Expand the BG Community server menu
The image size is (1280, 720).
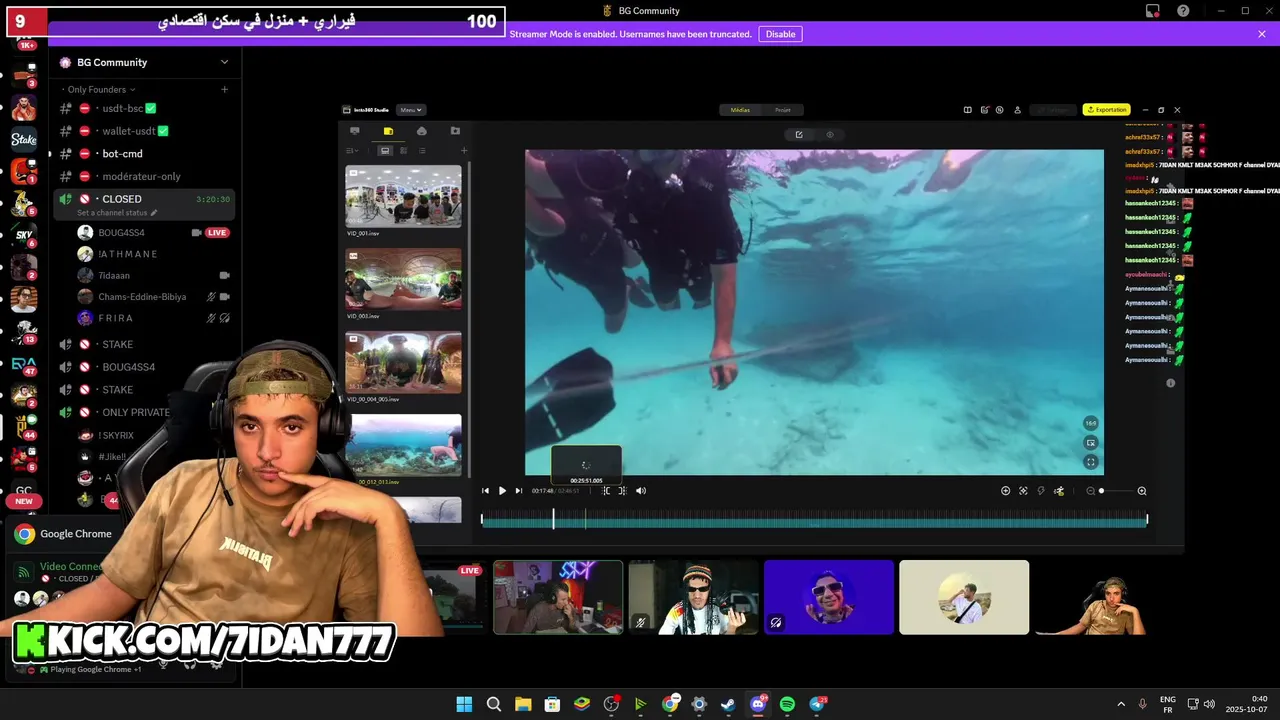(x=224, y=62)
